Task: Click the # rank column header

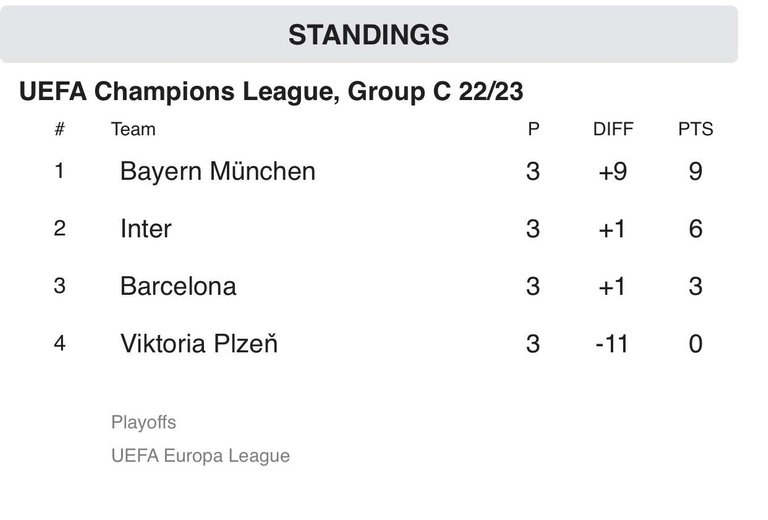Action: (x=59, y=129)
